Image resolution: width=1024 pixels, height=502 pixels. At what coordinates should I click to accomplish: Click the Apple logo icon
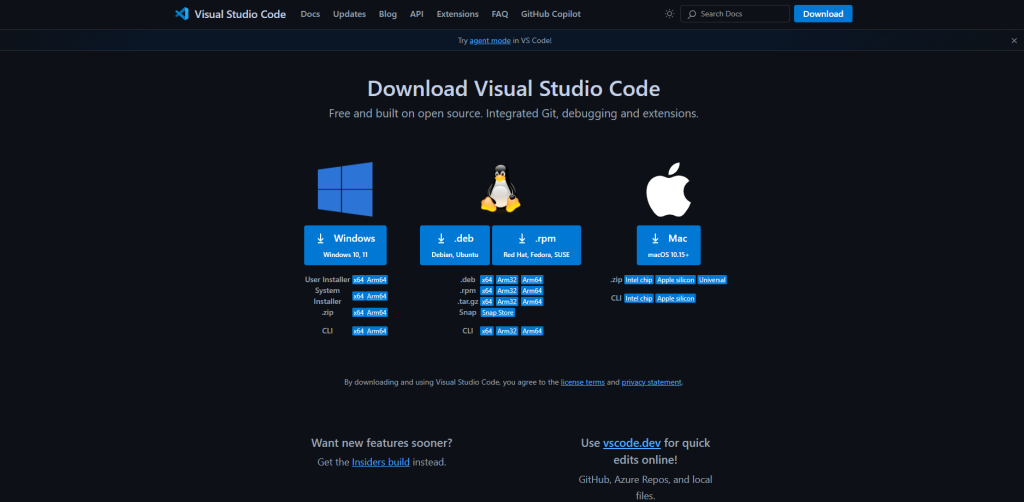[669, 189]
